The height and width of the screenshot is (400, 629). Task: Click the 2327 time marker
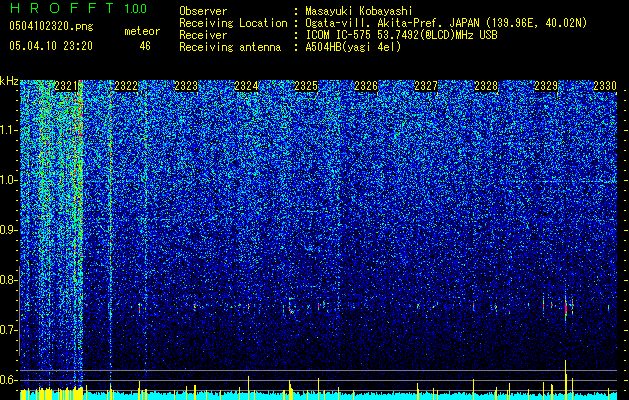click(x=426, y=86)
